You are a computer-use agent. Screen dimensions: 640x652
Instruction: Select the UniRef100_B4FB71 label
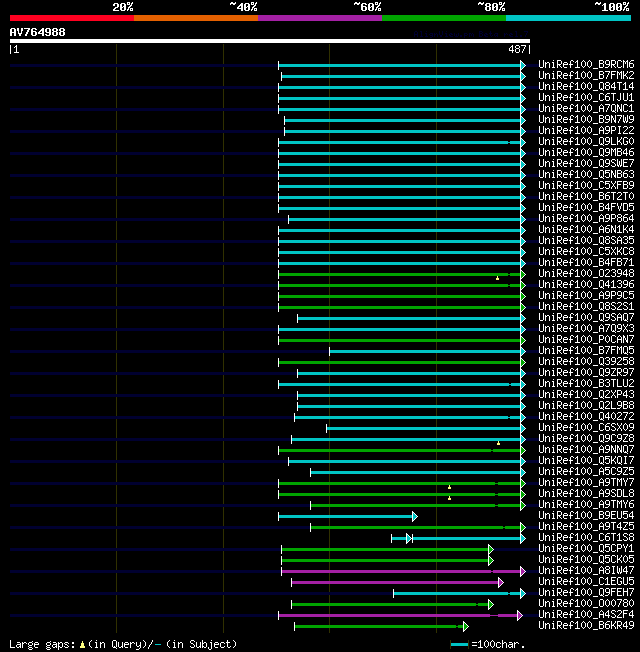pos(586,262)
